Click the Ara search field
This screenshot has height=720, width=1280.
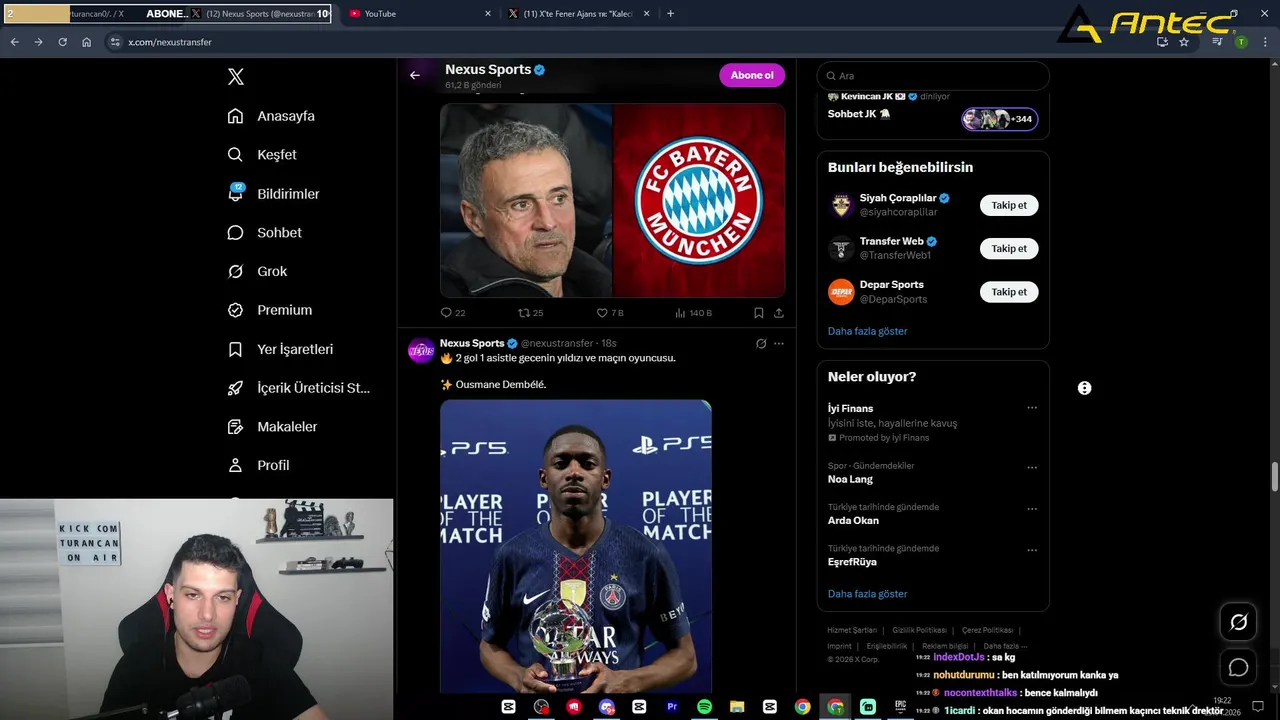(933, 76)
